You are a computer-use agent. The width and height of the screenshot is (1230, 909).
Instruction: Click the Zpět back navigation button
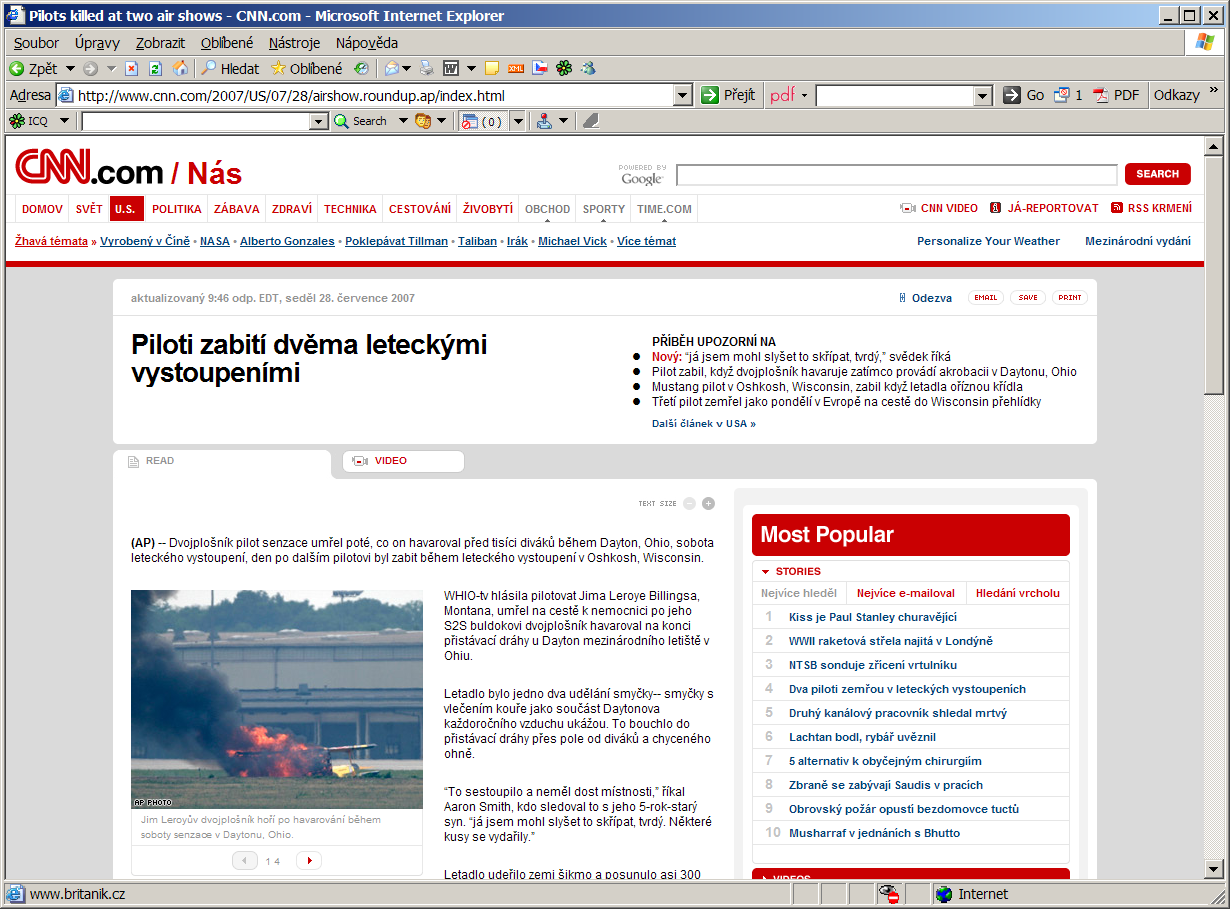click(x=34, y=69)
